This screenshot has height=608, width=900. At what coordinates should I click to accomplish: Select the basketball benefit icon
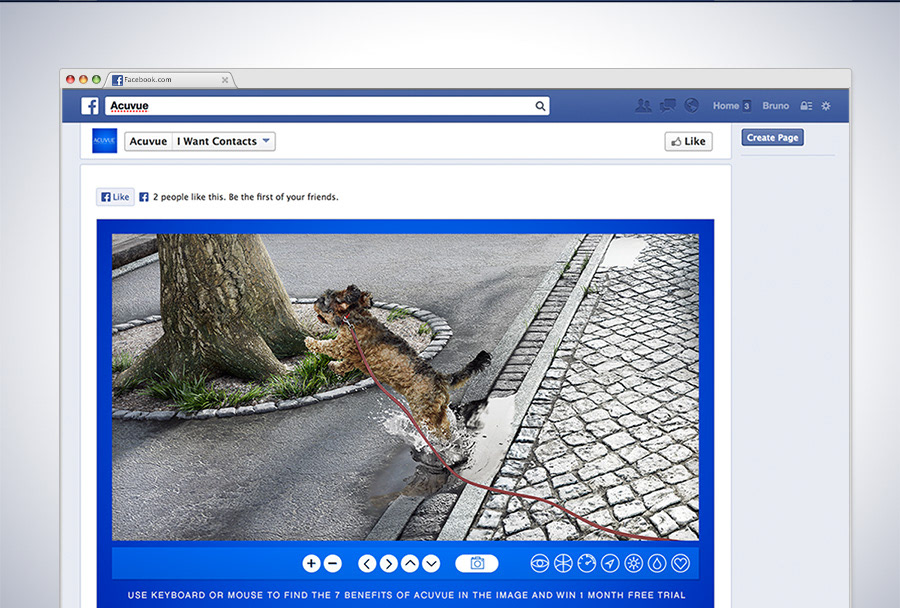tap(563, 564)
